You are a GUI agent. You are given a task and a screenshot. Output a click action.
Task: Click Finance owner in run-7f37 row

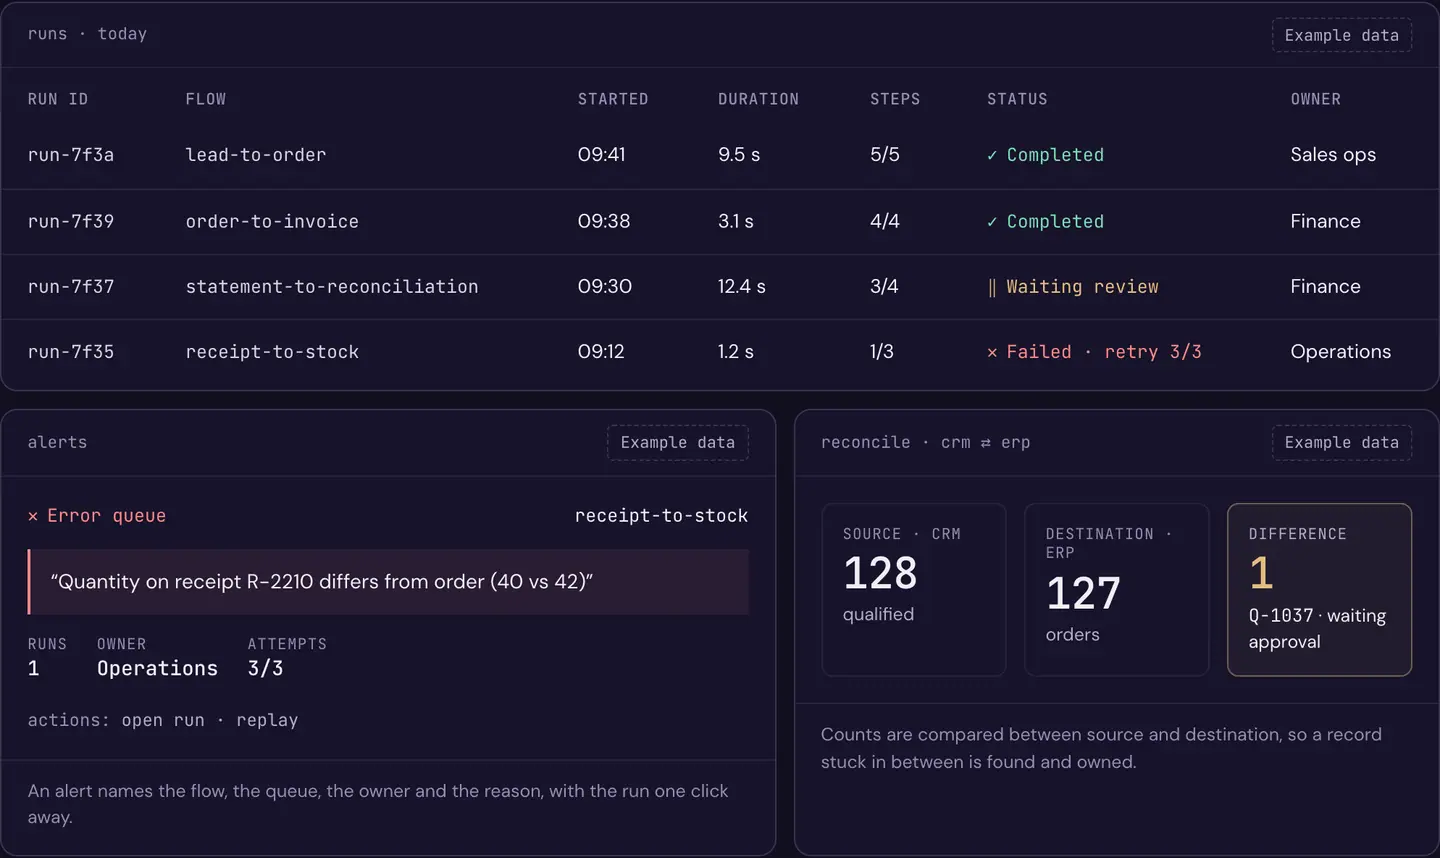(1325, 287)
